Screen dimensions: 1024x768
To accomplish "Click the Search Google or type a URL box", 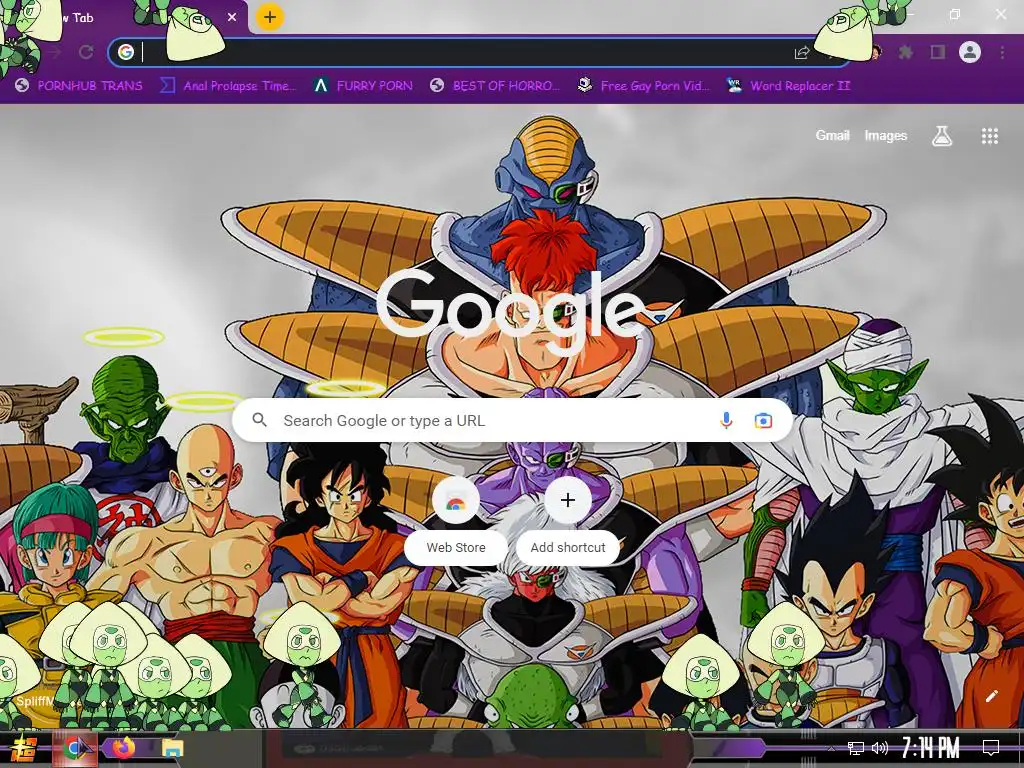I will click(513, 421).
